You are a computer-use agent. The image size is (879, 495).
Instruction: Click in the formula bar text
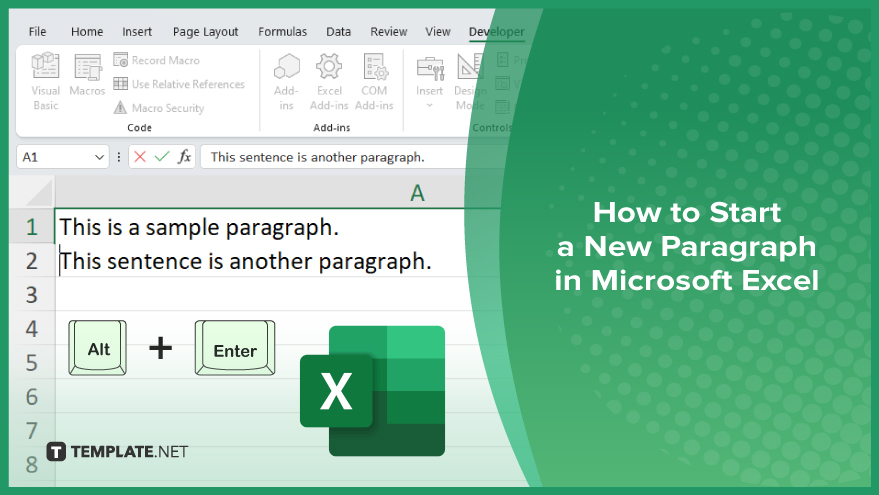click(x=317, y=158)
